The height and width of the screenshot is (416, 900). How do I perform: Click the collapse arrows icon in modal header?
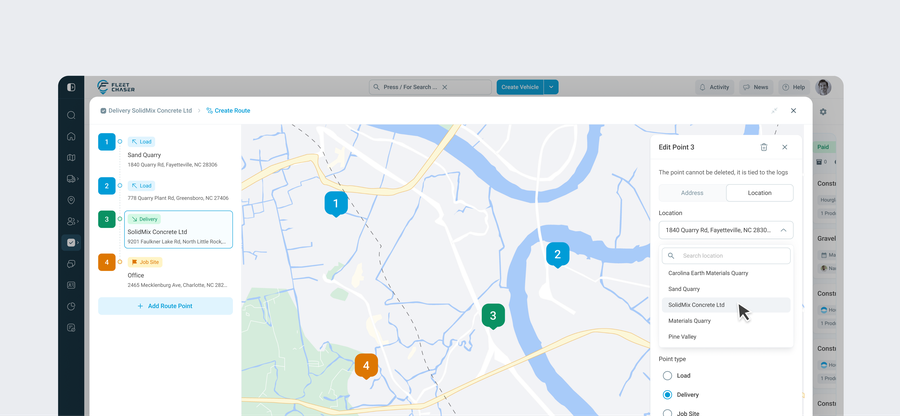pyautogui.click(x=774, y=111)
